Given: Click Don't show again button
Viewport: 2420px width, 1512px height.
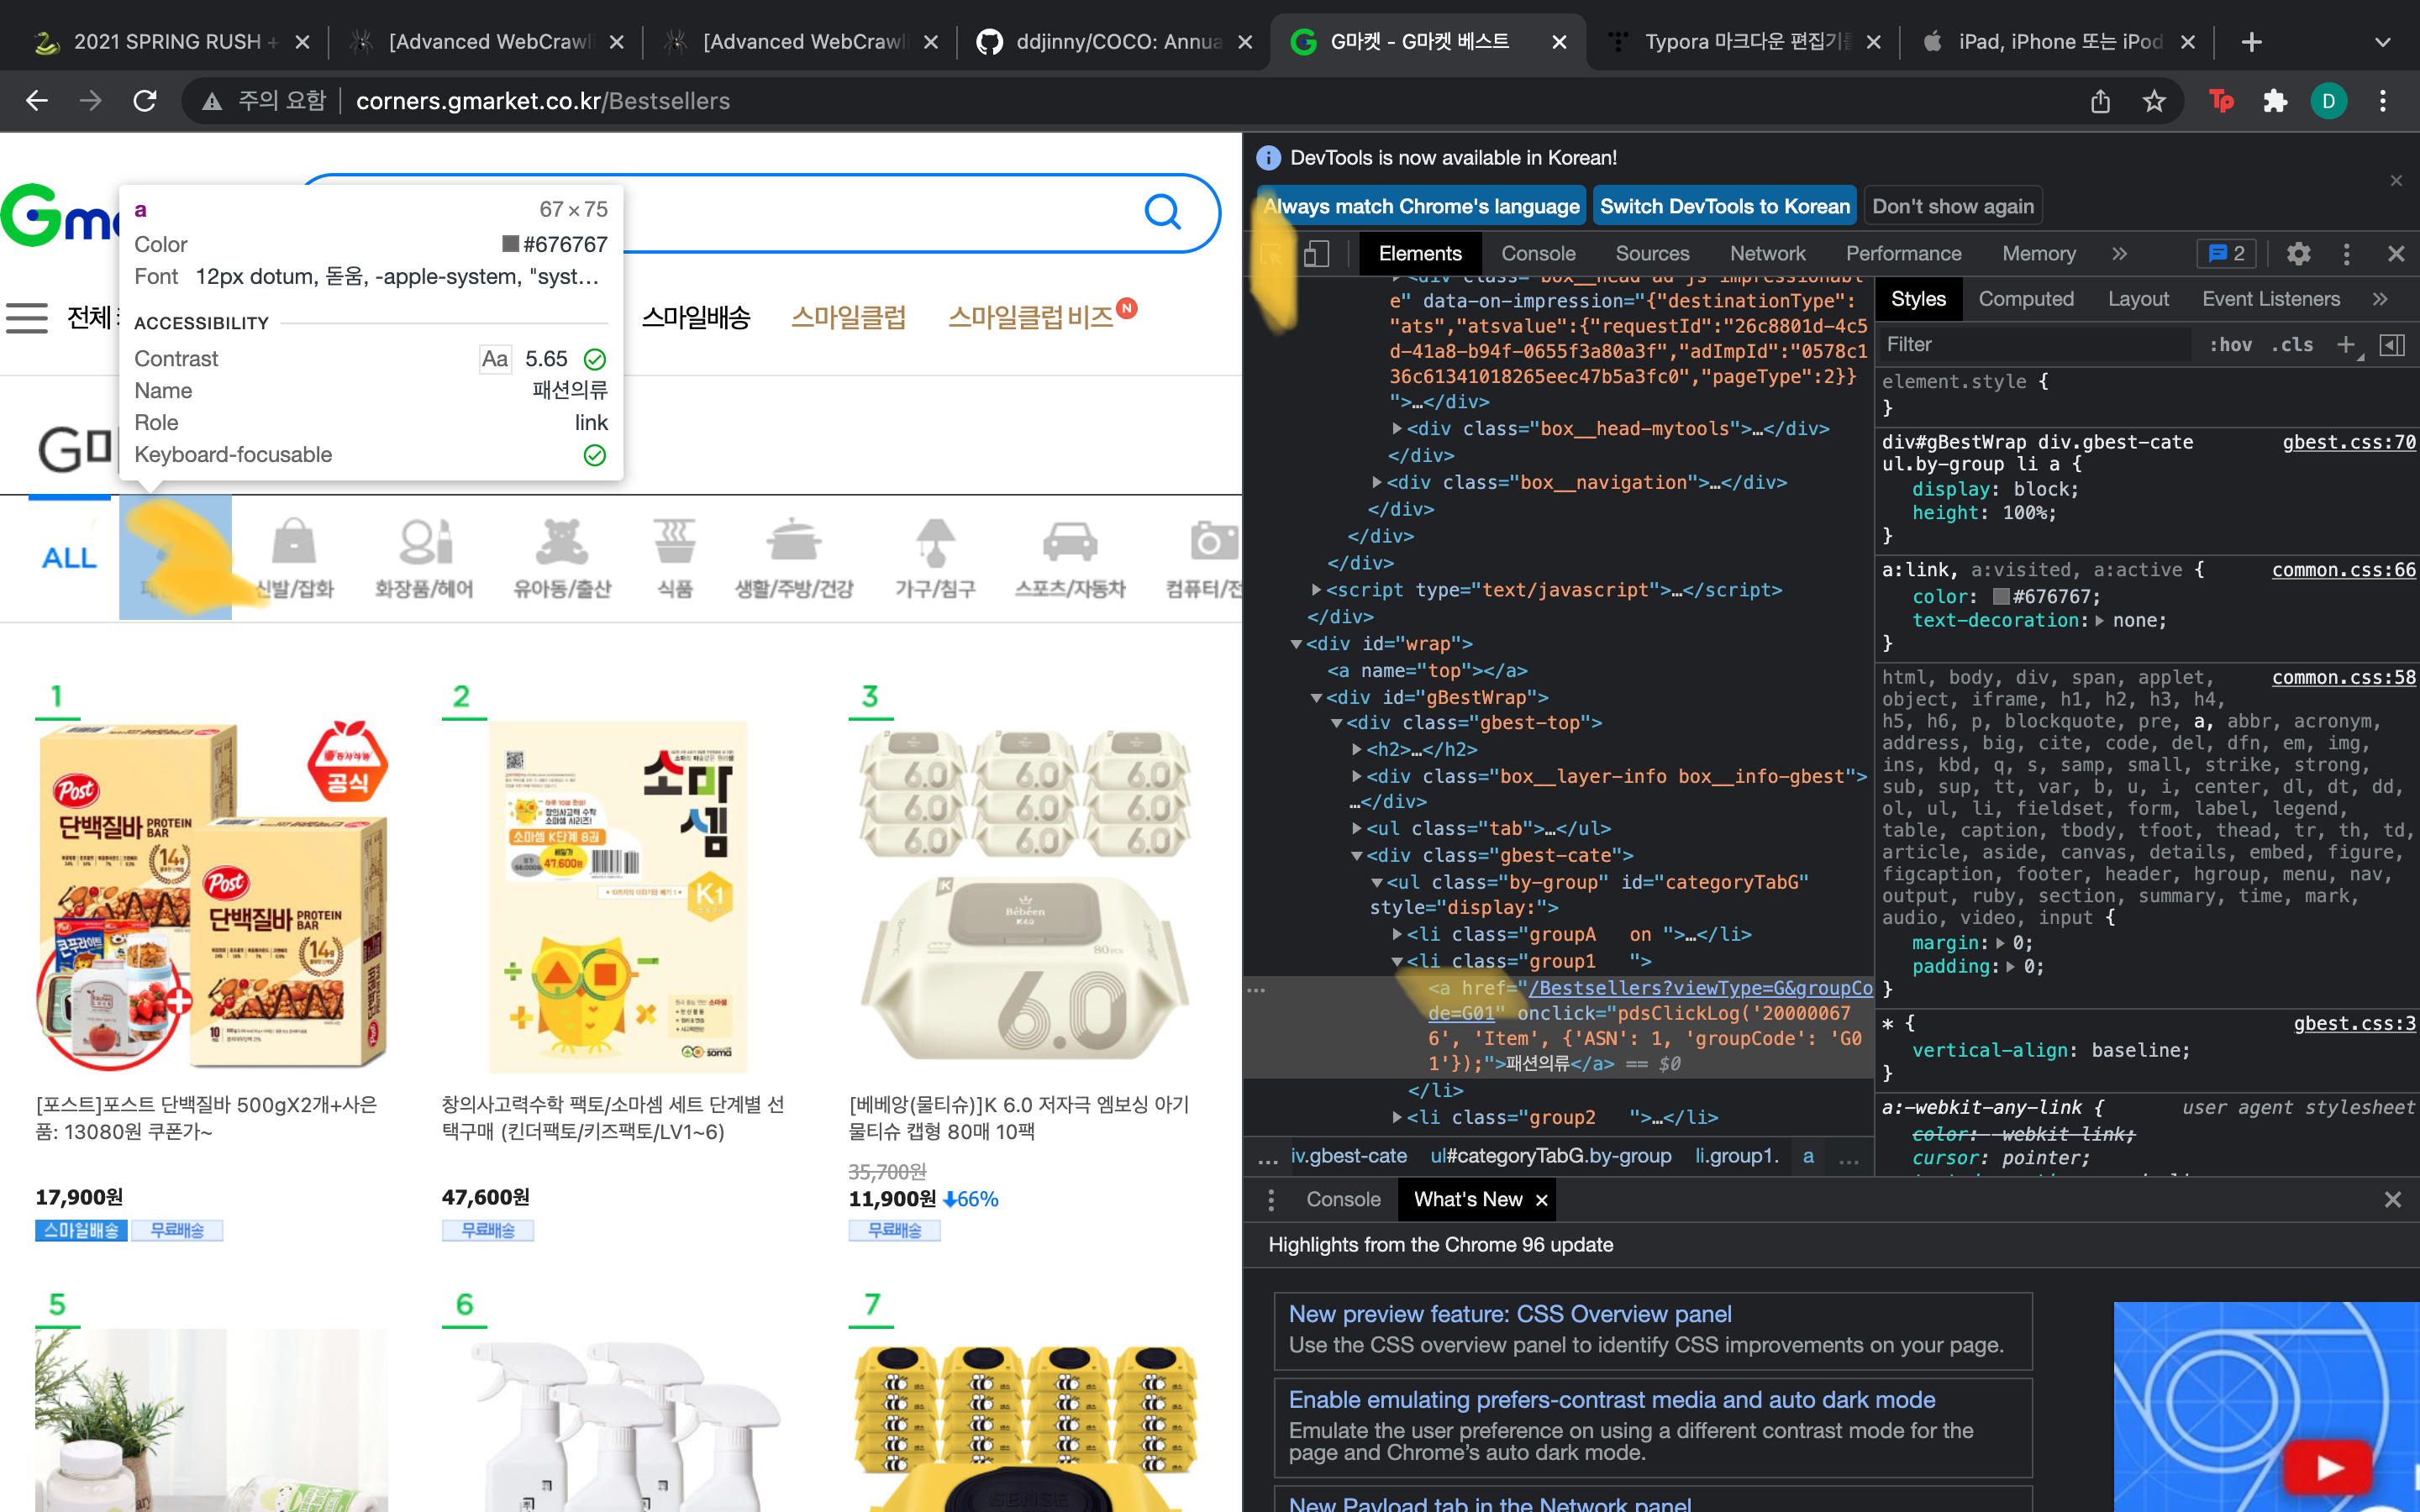Looking at the screenshot, I should point(1952,207).
